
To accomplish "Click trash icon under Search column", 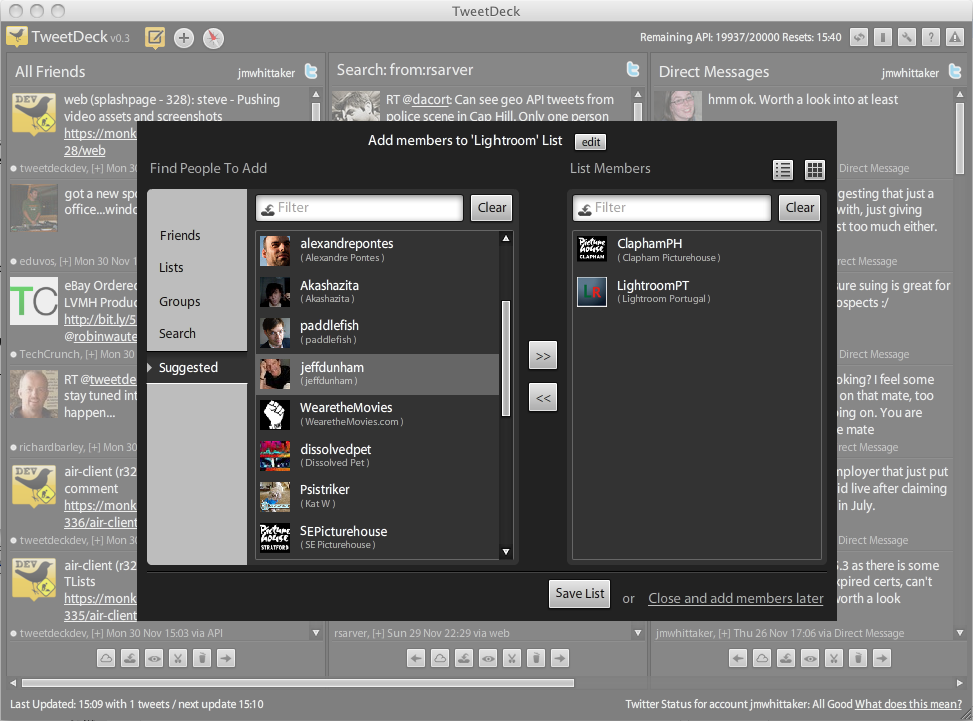I will click(536, 658).
